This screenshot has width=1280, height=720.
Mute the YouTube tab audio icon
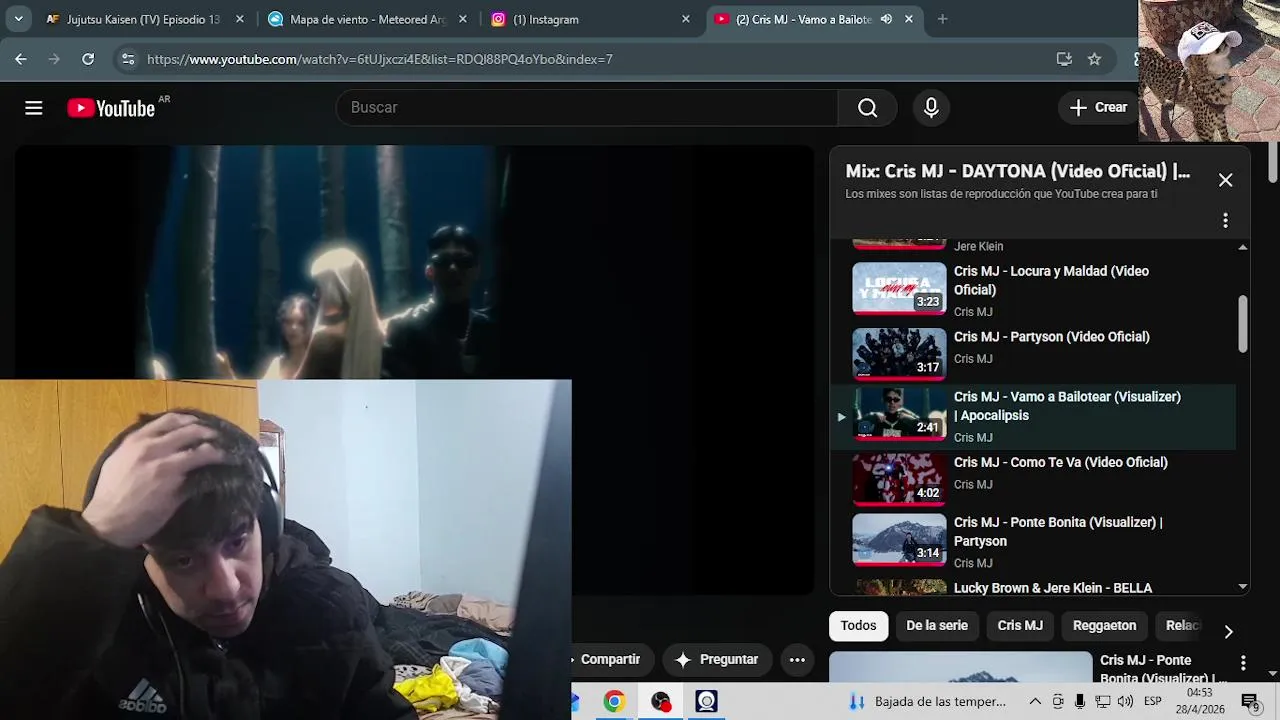886,19
